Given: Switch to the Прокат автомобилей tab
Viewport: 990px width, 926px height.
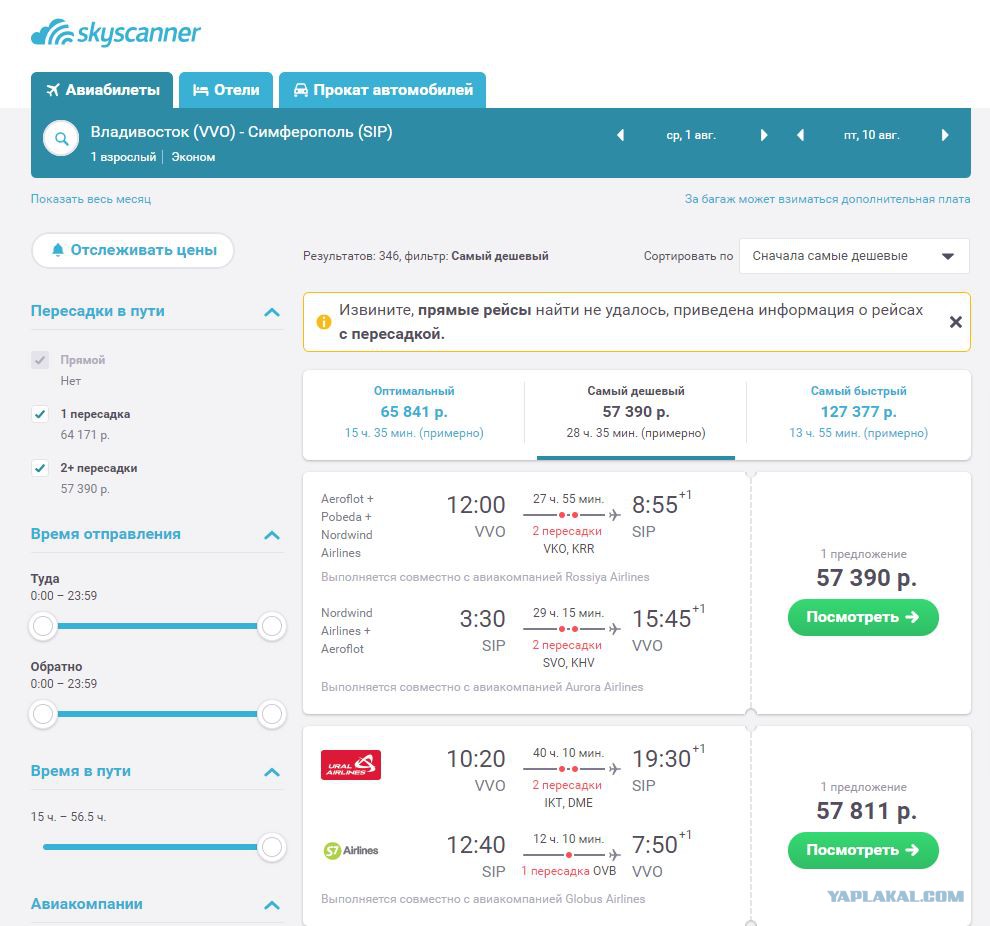Looking at the screenshot, I should [383, 90].
